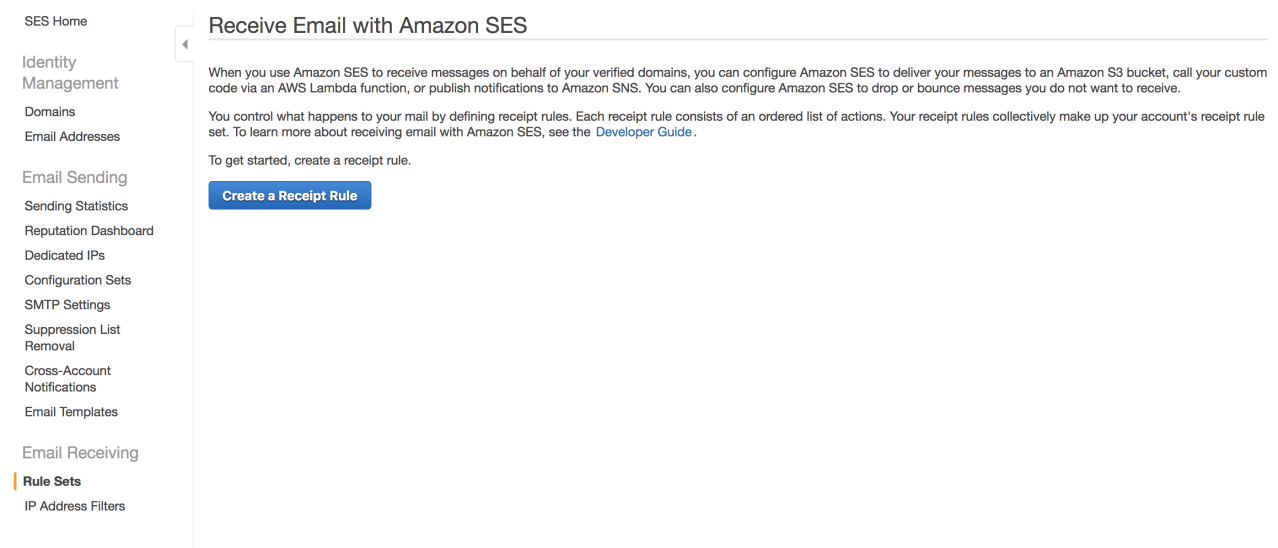Screen dimensions: 1278x548
Task: Open Domains under Identity Management
Action: click(x=50, y=112)
